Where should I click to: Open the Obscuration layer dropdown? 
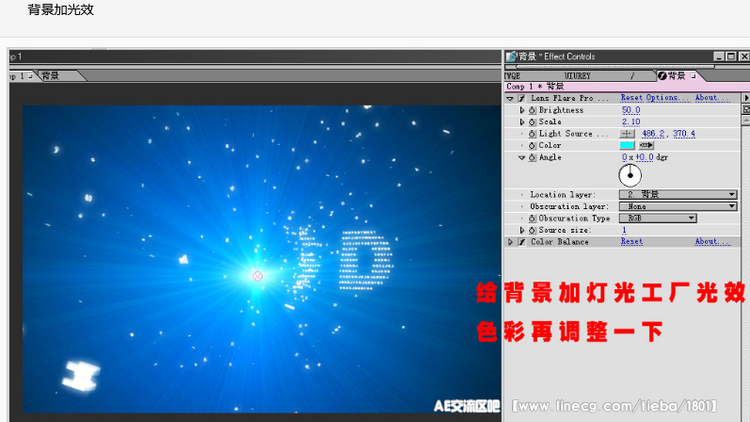click(x=678, y=206)
